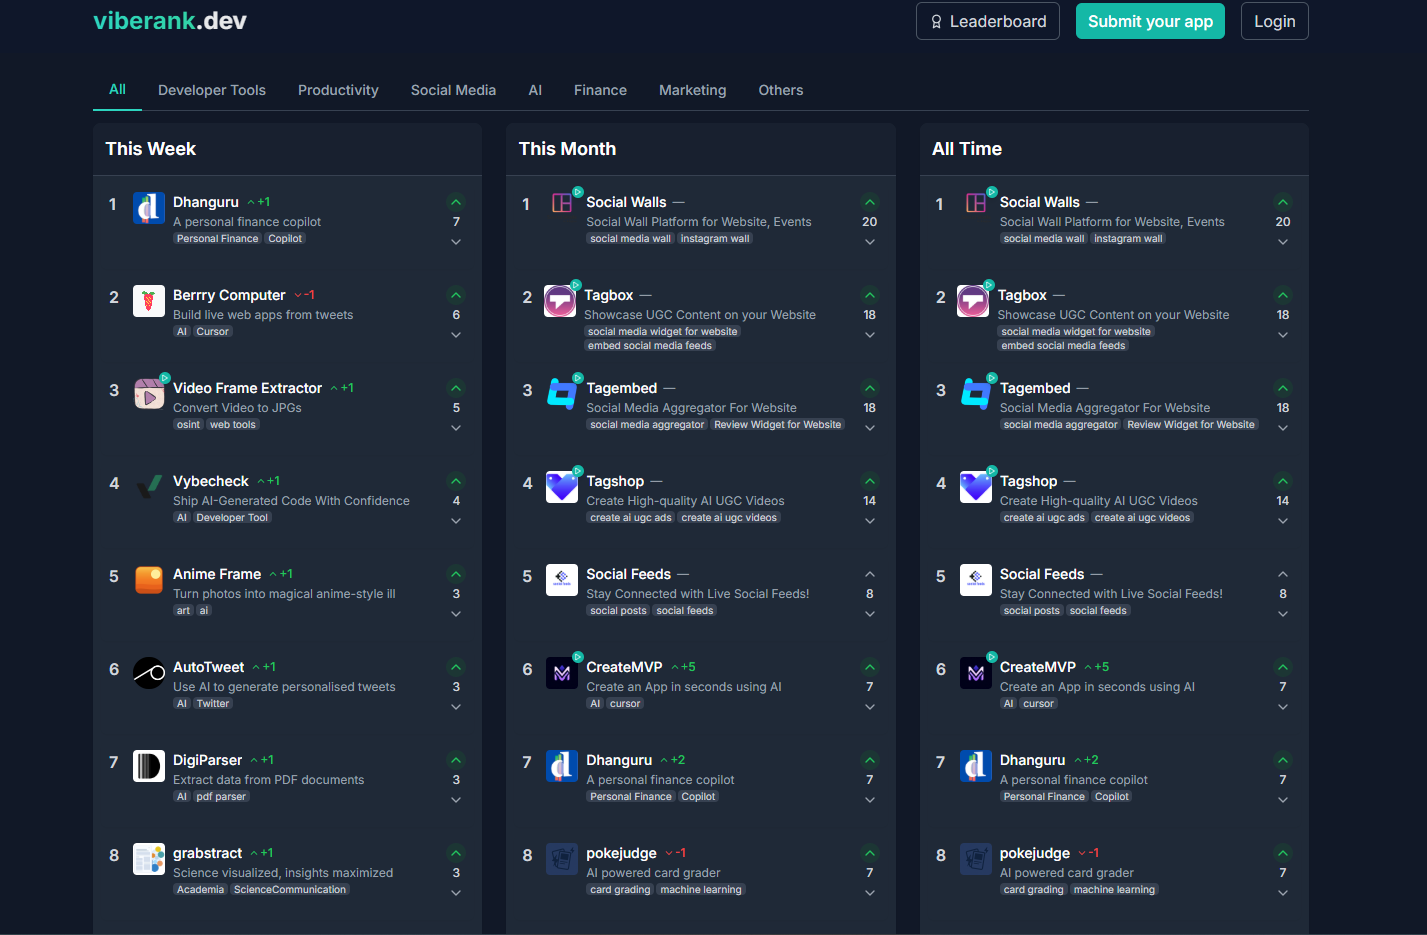
Task: Click Tagbox icon in All Time
Action: 973,301
